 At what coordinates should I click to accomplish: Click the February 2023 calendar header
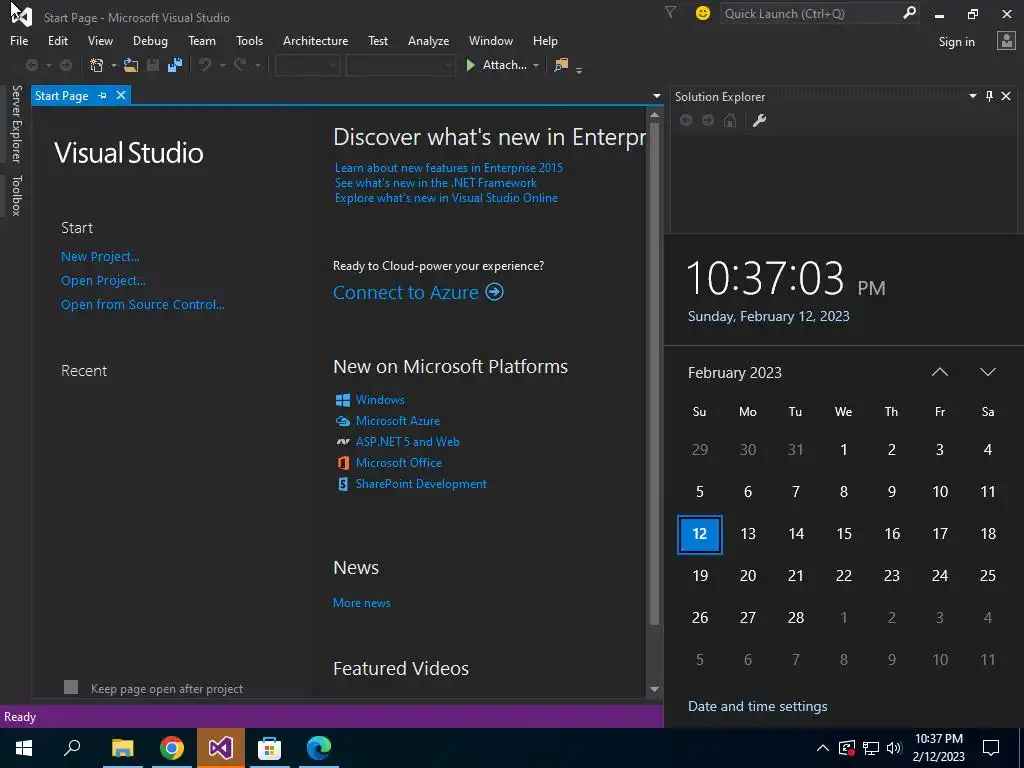(735, 373)
